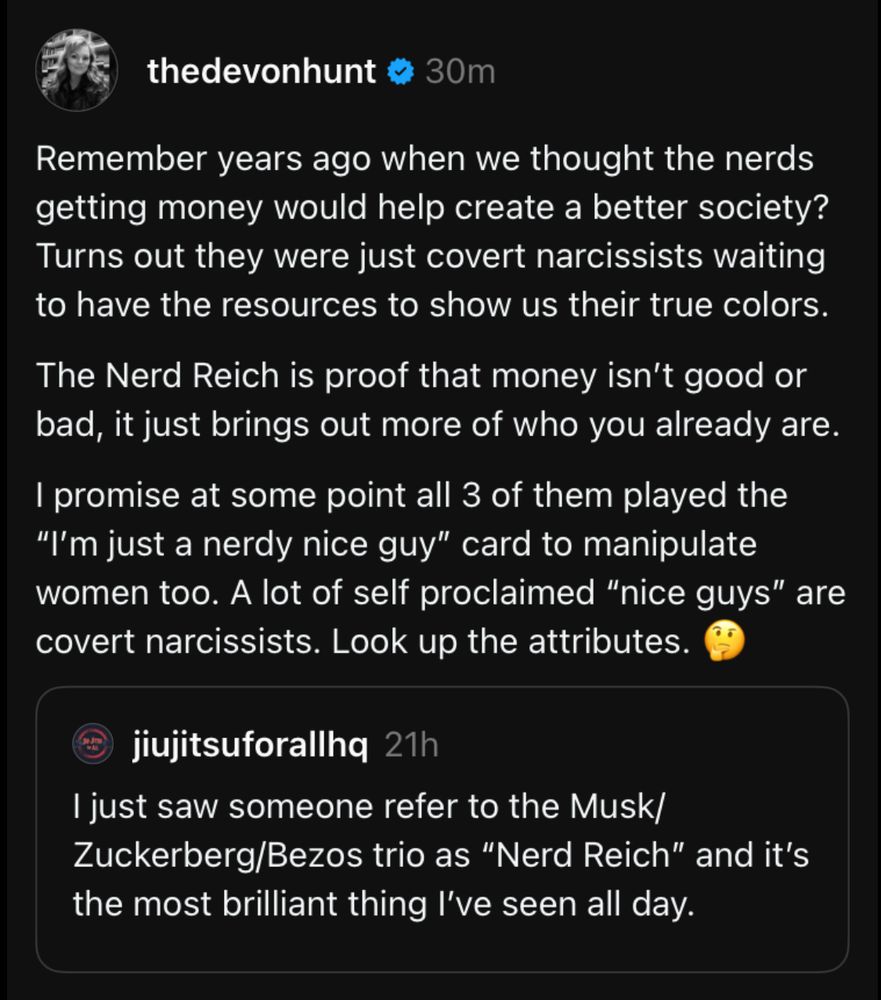Click the line "bad, it just brings out more"
Screen dimensions: 881x1000
click(435, 424)
